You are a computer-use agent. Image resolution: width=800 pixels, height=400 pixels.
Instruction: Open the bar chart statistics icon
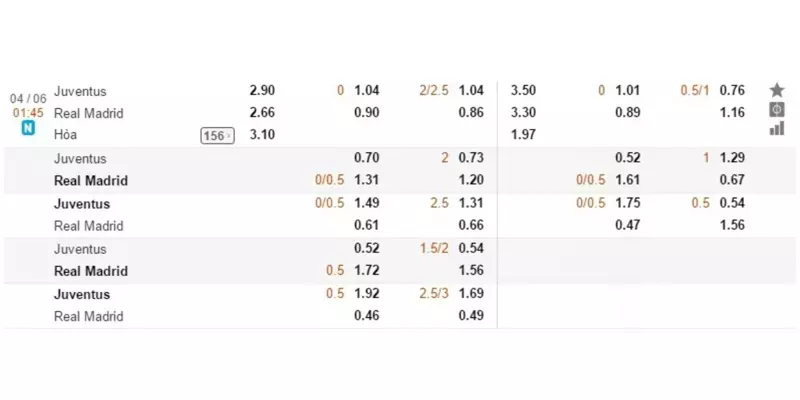[777, 129]
